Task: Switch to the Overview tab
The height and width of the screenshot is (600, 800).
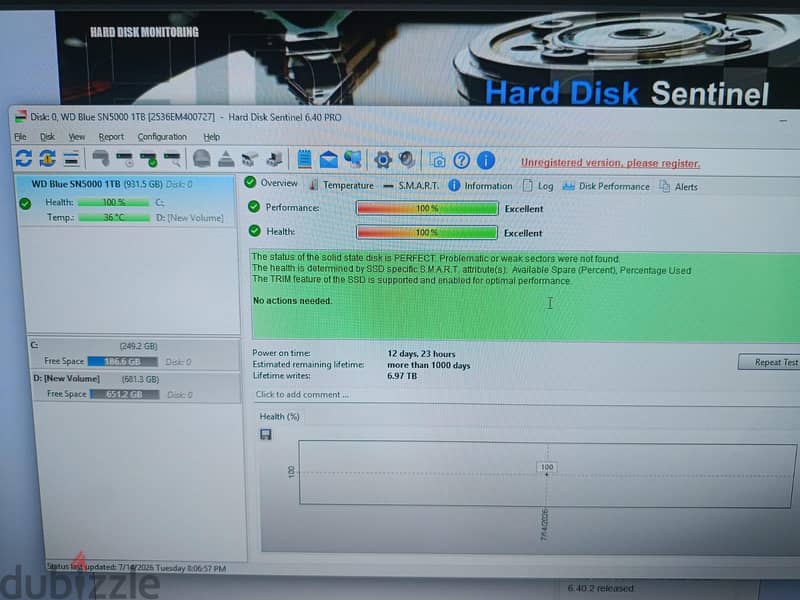Action: tap(271, 183)
